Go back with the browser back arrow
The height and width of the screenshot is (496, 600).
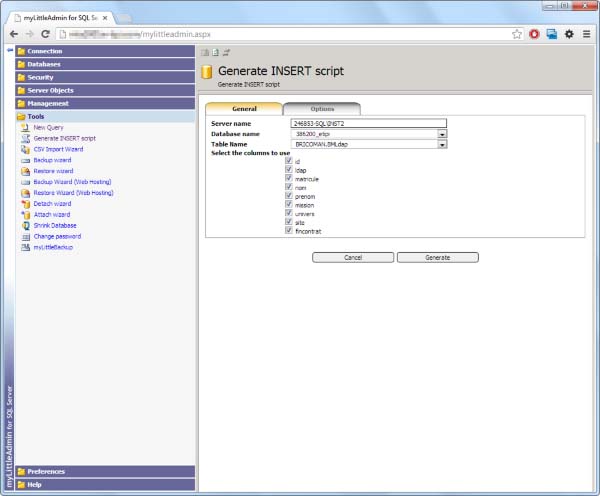14,34
